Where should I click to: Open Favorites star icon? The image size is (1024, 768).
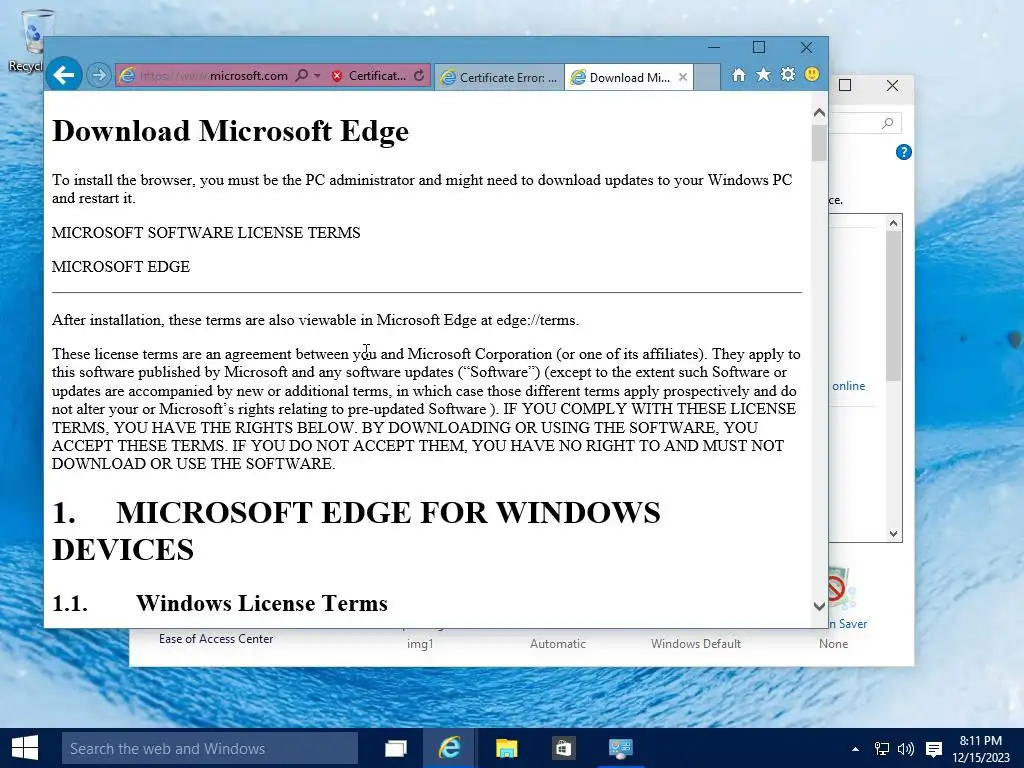(763, 75)
